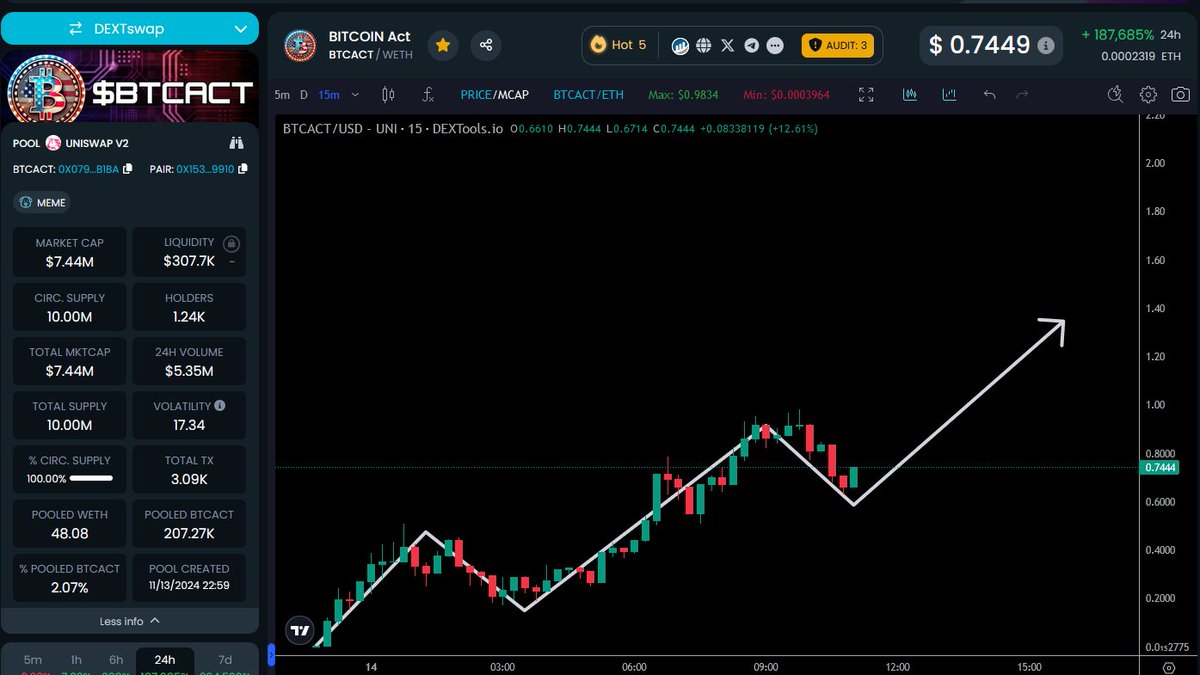Screen dimensions: 1200x675
Task: Click the MARKET CAP $7.44M card
Action: (70, 252)
